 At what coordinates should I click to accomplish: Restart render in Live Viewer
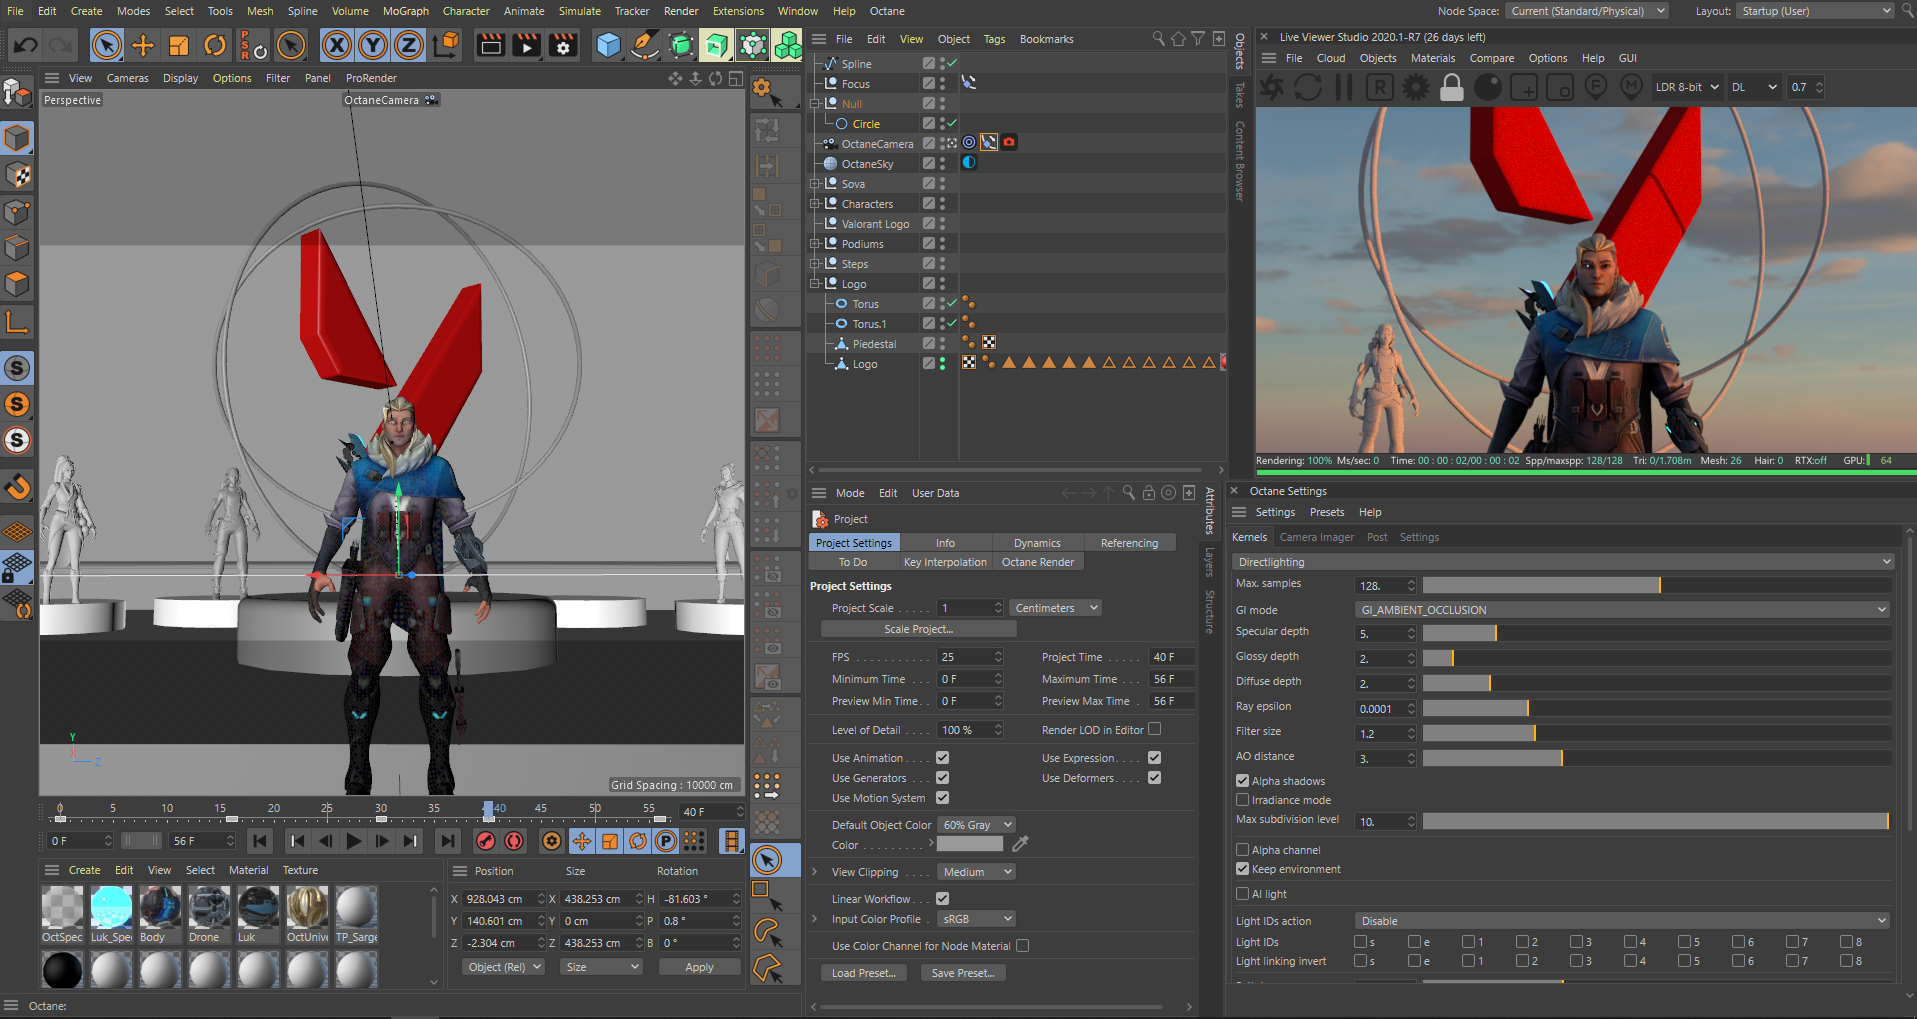click(1308, 88)
